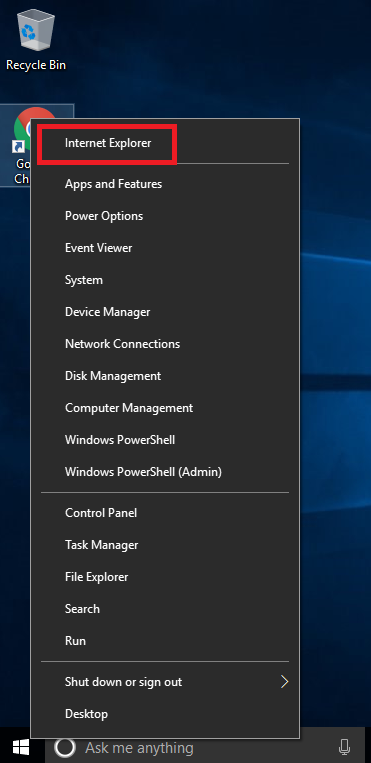Open Computer Management
This screenshot has height=763, width=371.
click(165, 408)
